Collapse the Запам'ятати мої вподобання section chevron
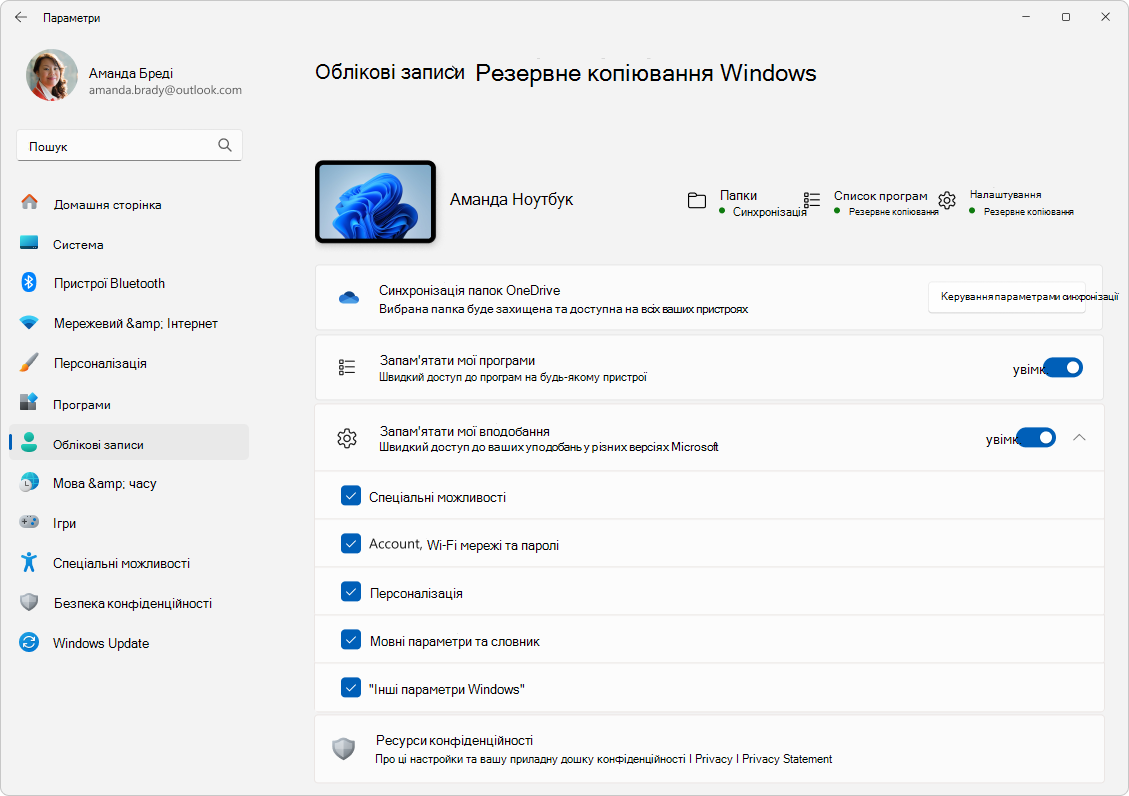1129x796 pixels. click(x=1079, y=438)
